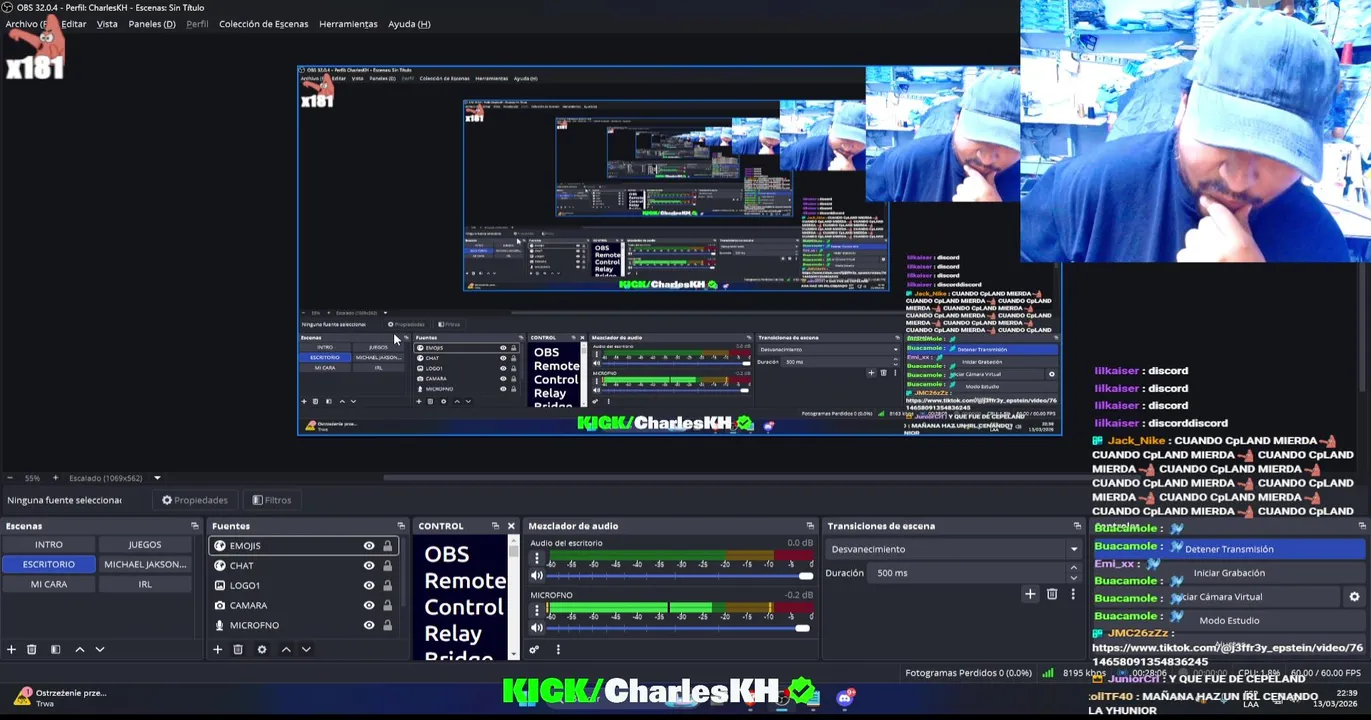1371x720 pixels.
Task: Toggle lock on LOGO1 source
Action: point(388,586)
